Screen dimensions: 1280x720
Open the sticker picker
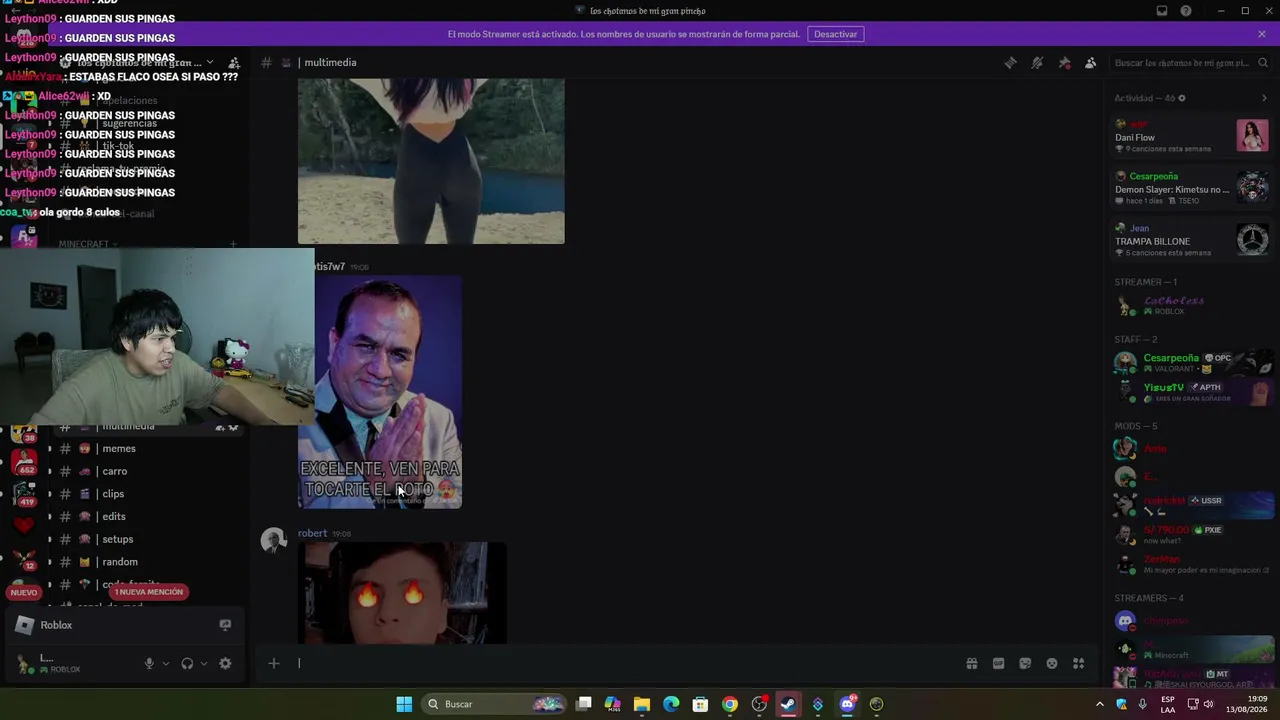tap(1025, 663)
